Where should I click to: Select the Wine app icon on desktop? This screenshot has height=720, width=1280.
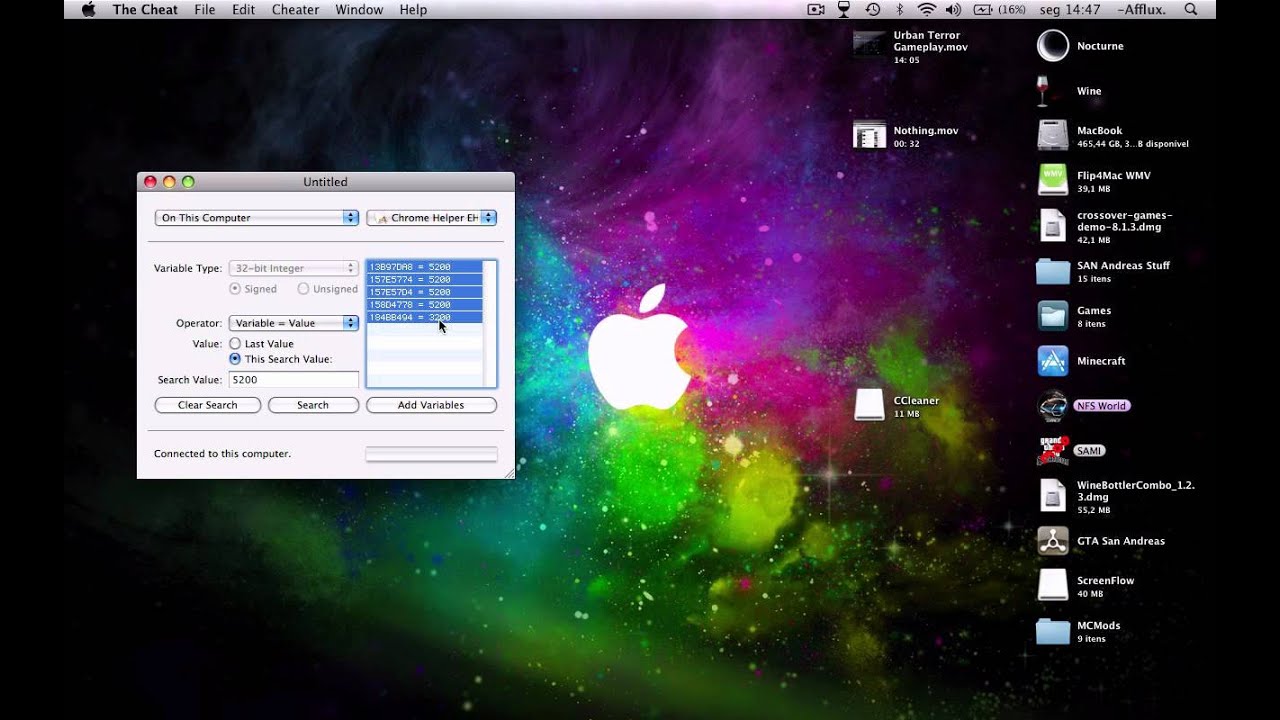coord(1043,90)
